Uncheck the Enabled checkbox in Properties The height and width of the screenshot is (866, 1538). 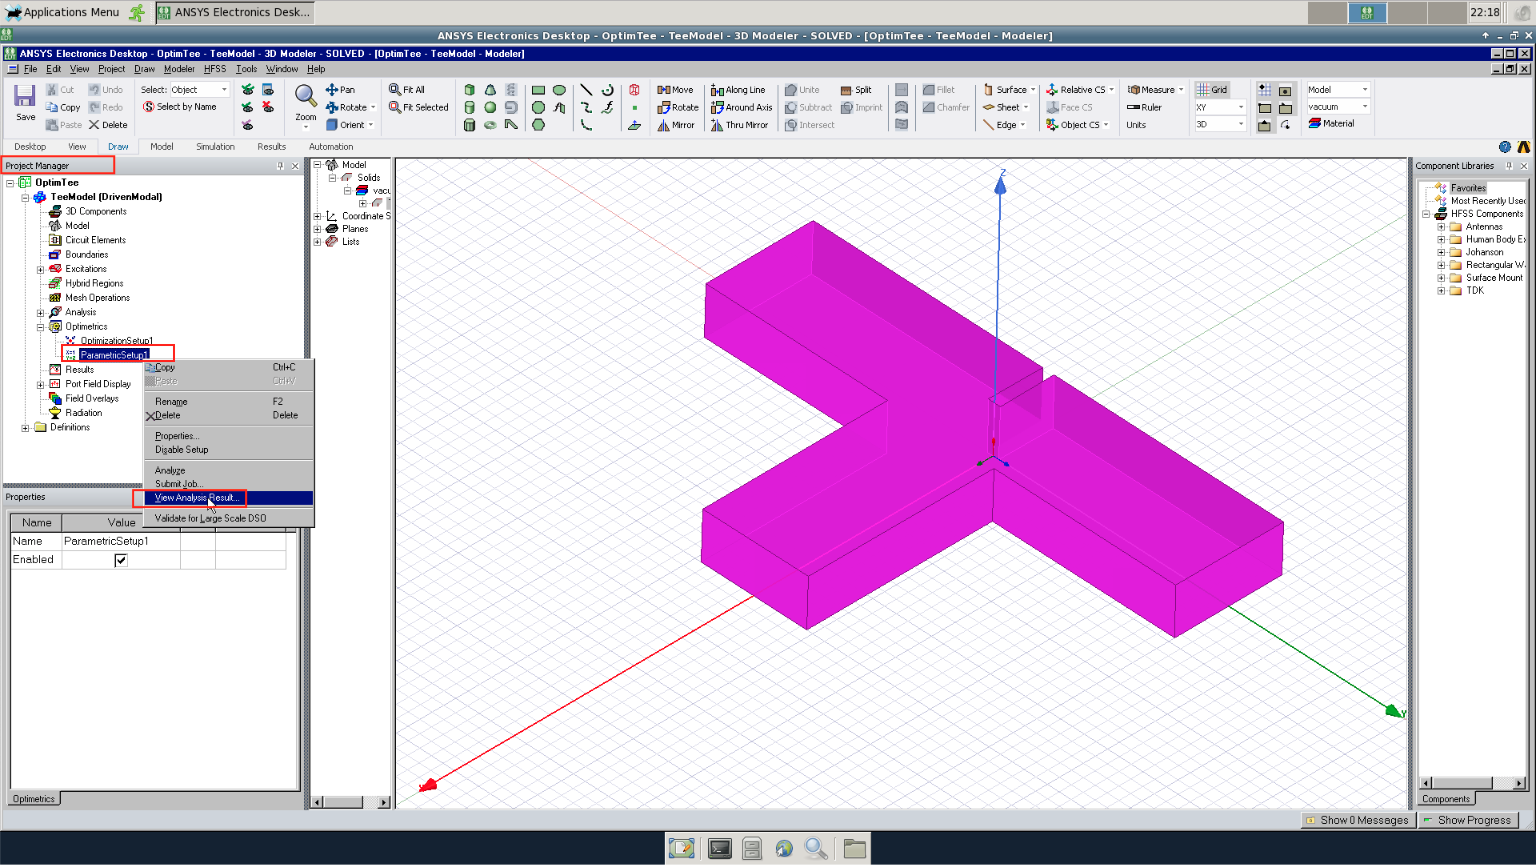(121, 560)
